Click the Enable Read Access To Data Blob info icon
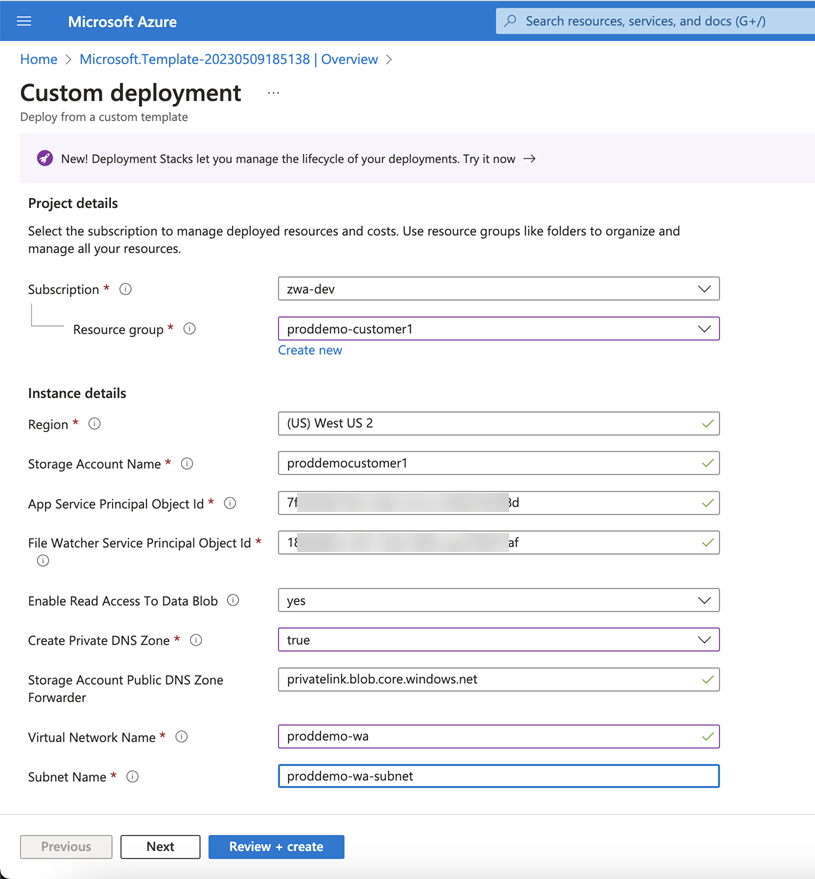815x879 pixels. click(x=235, y=600)
